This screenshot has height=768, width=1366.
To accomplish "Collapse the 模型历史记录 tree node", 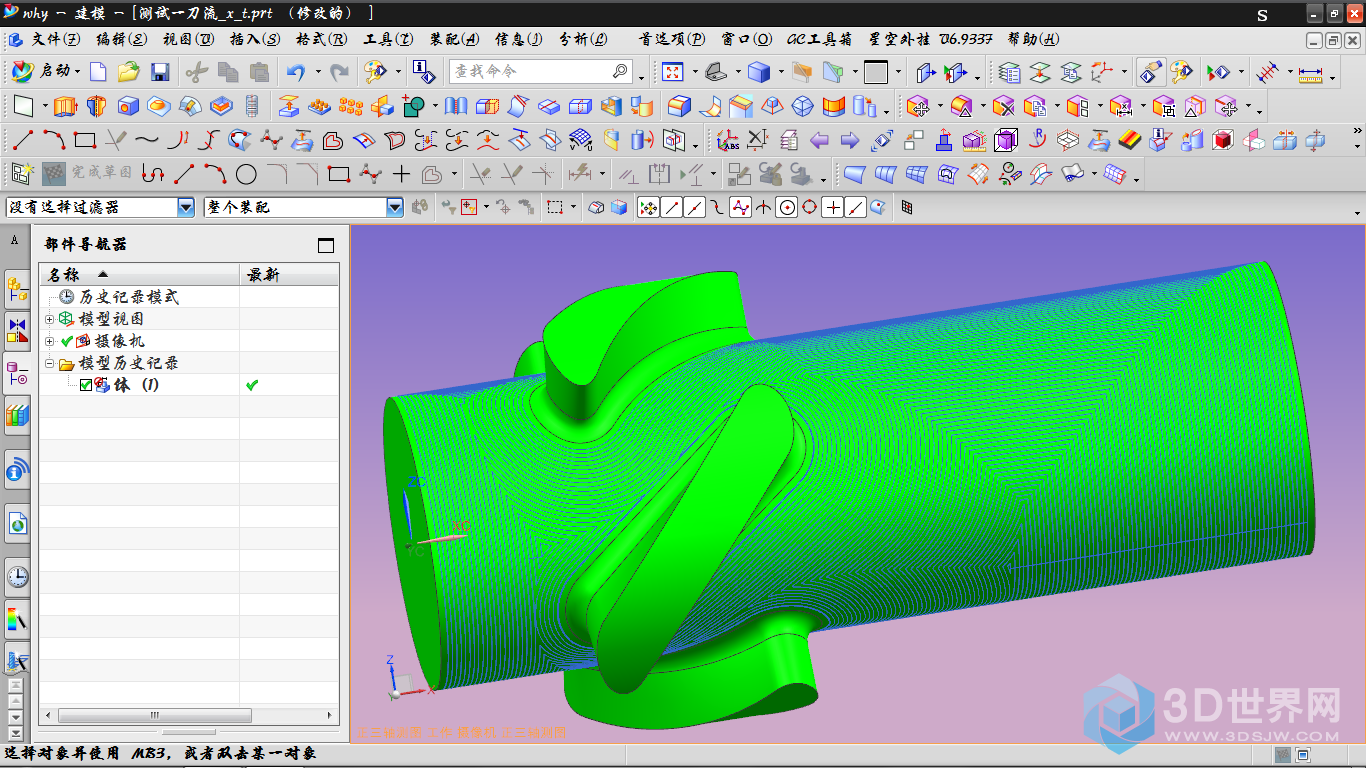I will (50, 363).
